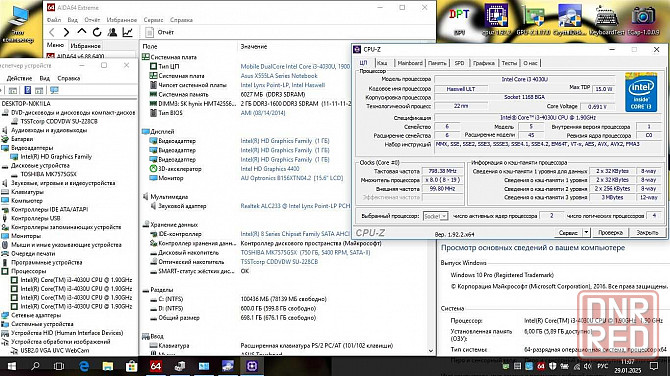Open Справка menu in Device Manager
The height and width of the screenshot is (376, 670).
pyautogui.click(x=69, y=78)
